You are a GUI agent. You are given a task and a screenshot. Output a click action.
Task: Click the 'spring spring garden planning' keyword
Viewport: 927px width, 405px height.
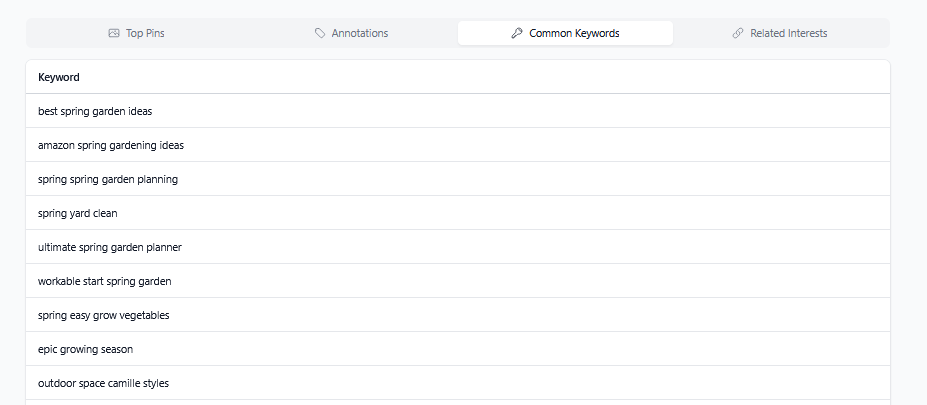(x=108, y=179)
